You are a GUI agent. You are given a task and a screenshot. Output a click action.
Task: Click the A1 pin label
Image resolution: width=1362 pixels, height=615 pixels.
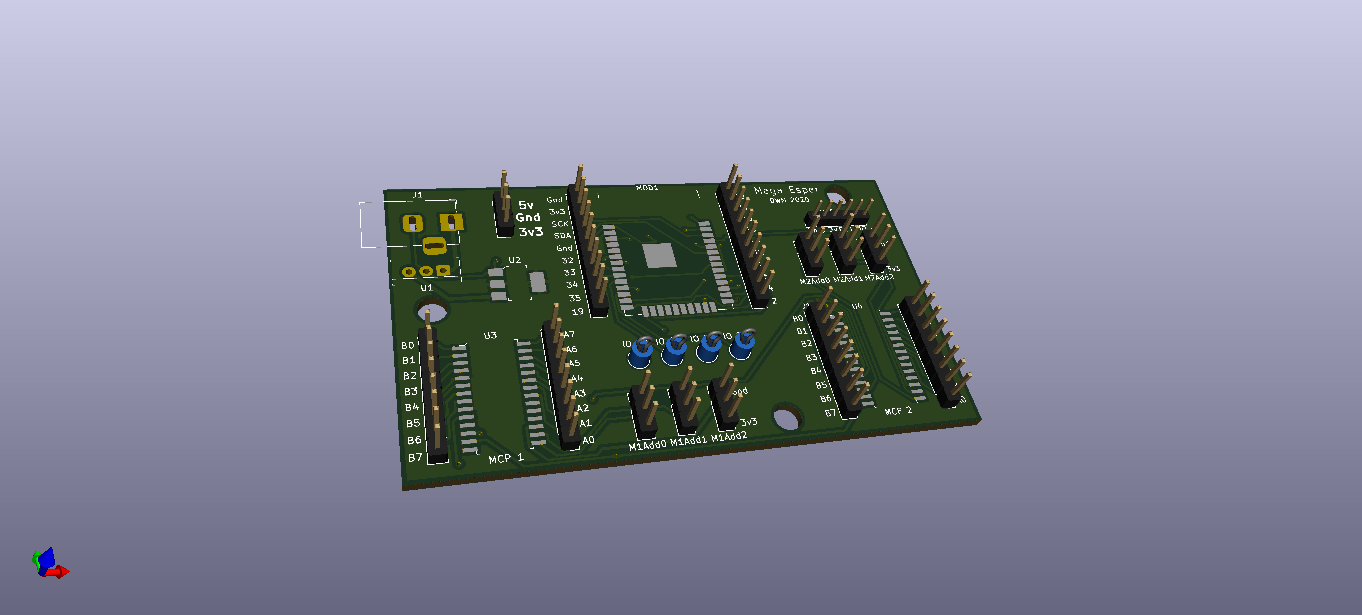[586, 423]
